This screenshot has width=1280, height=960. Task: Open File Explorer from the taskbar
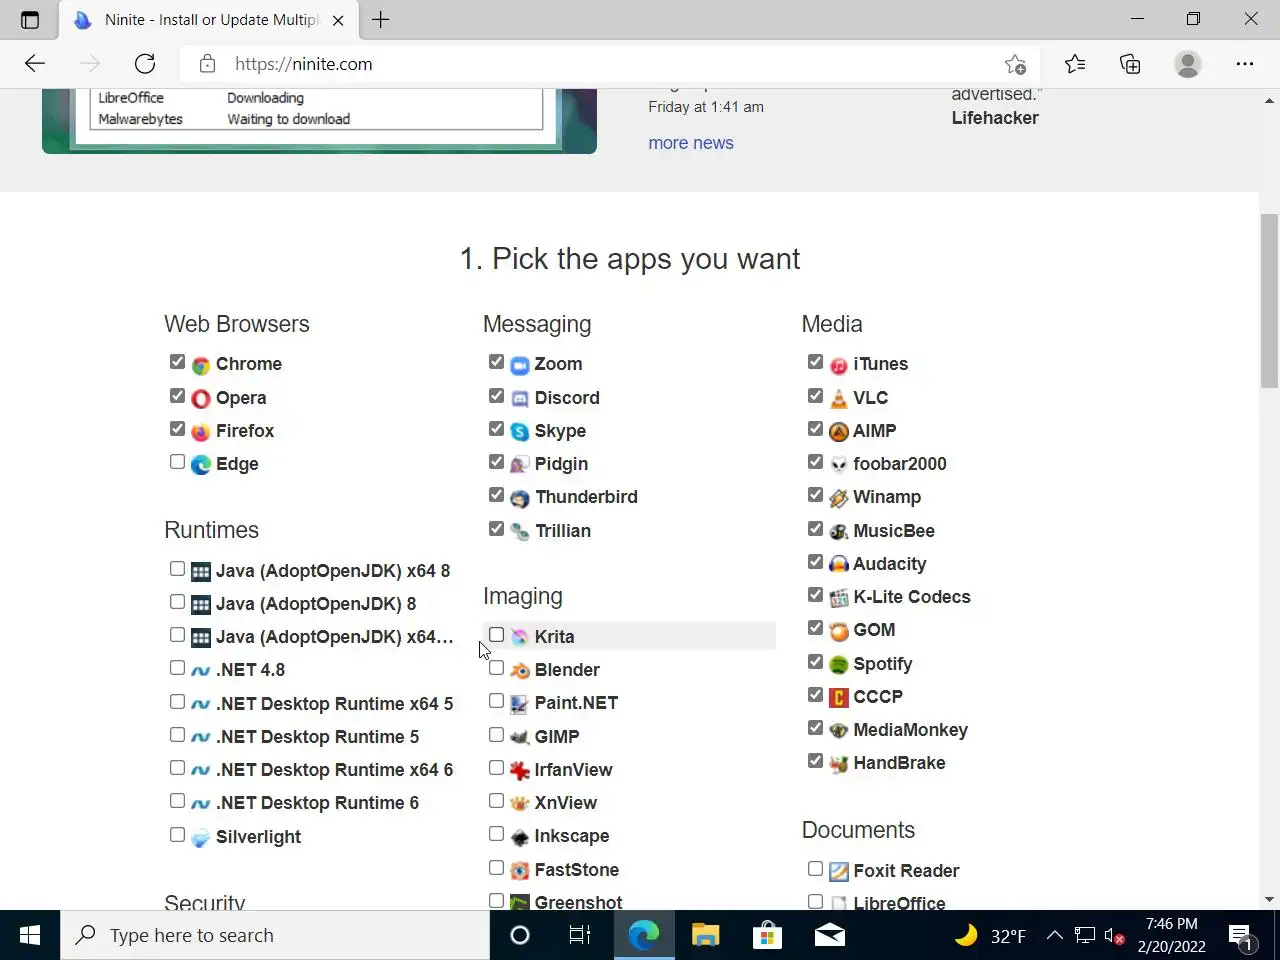point(706,935)
